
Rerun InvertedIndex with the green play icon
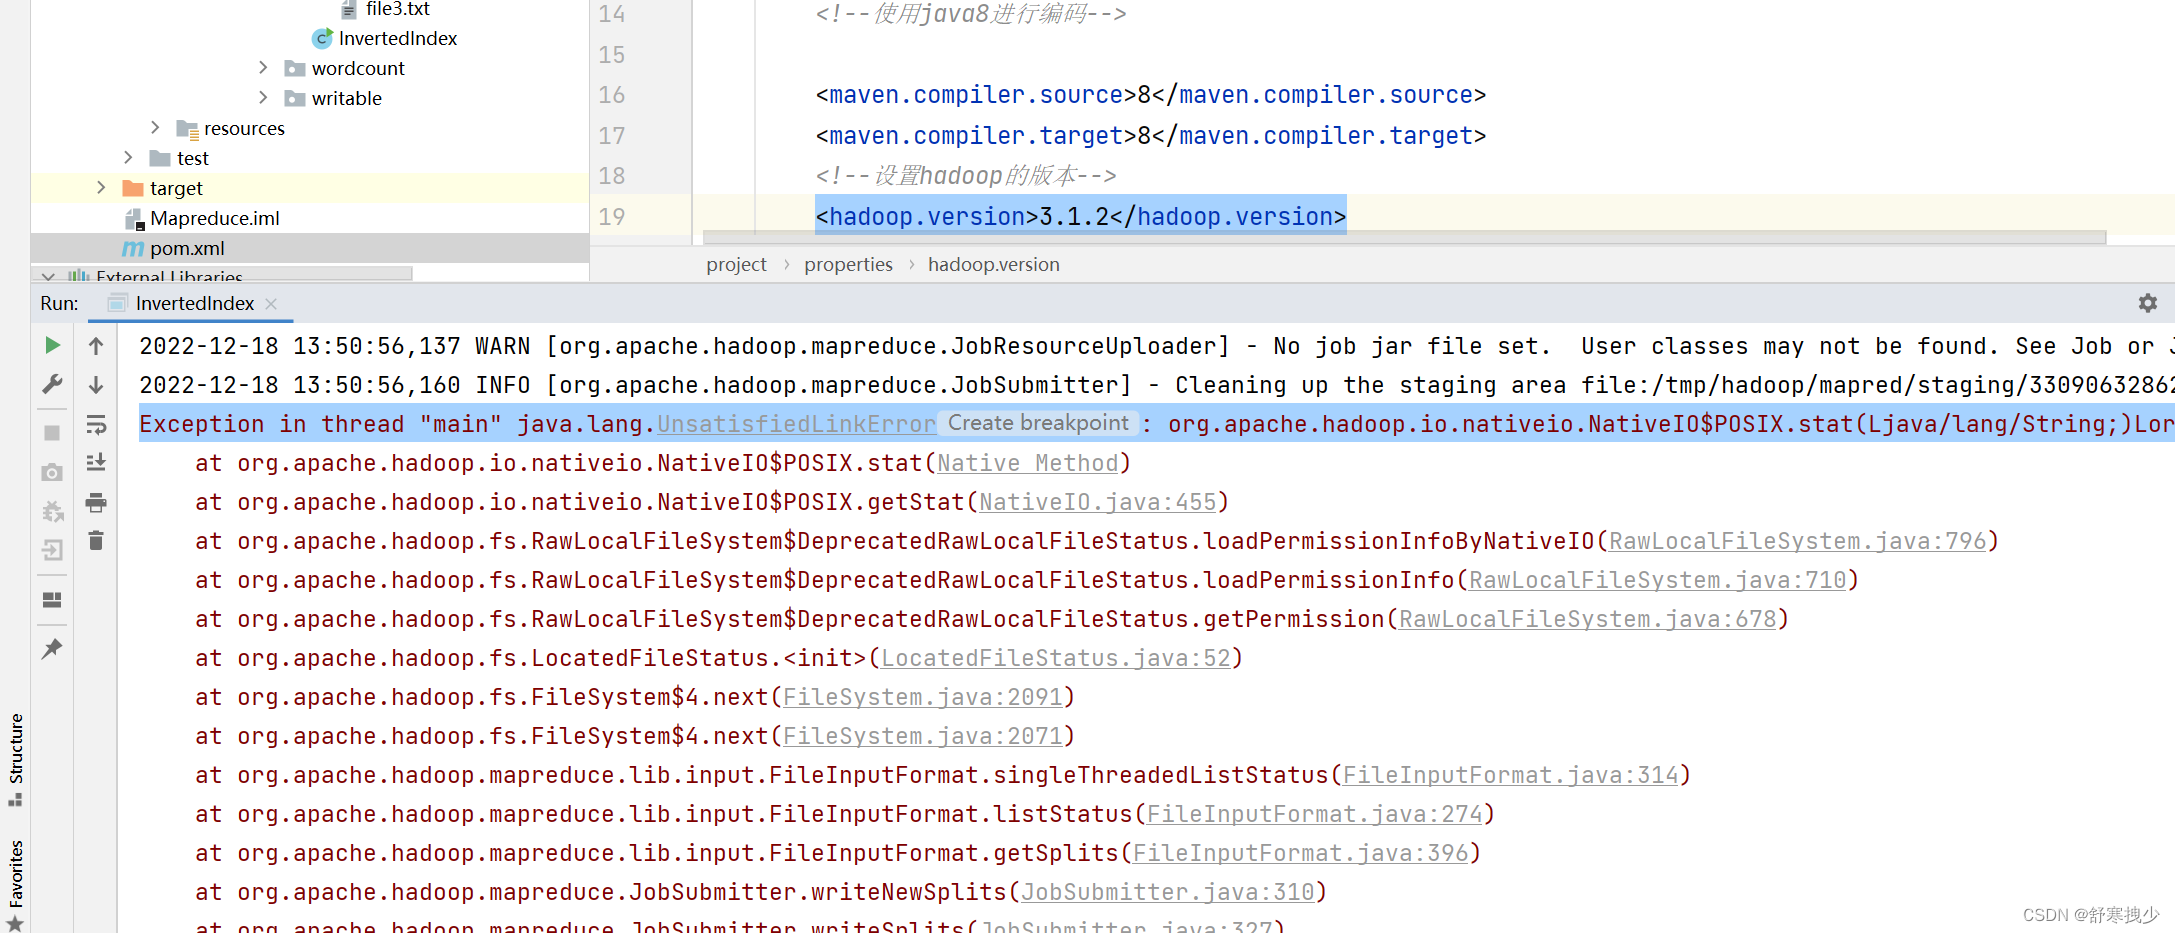click(x=52, y=346)
